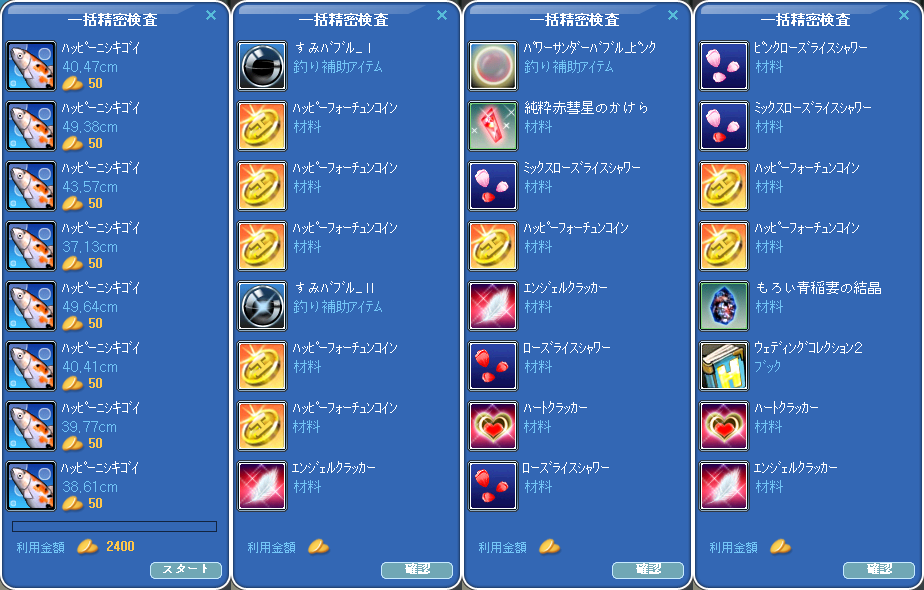Click the 40.47cm ハッピーニシキゴイ fish icon

31,66
